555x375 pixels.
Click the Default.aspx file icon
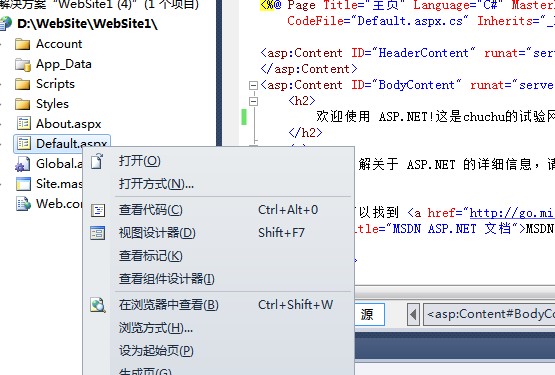coord(23,143)
